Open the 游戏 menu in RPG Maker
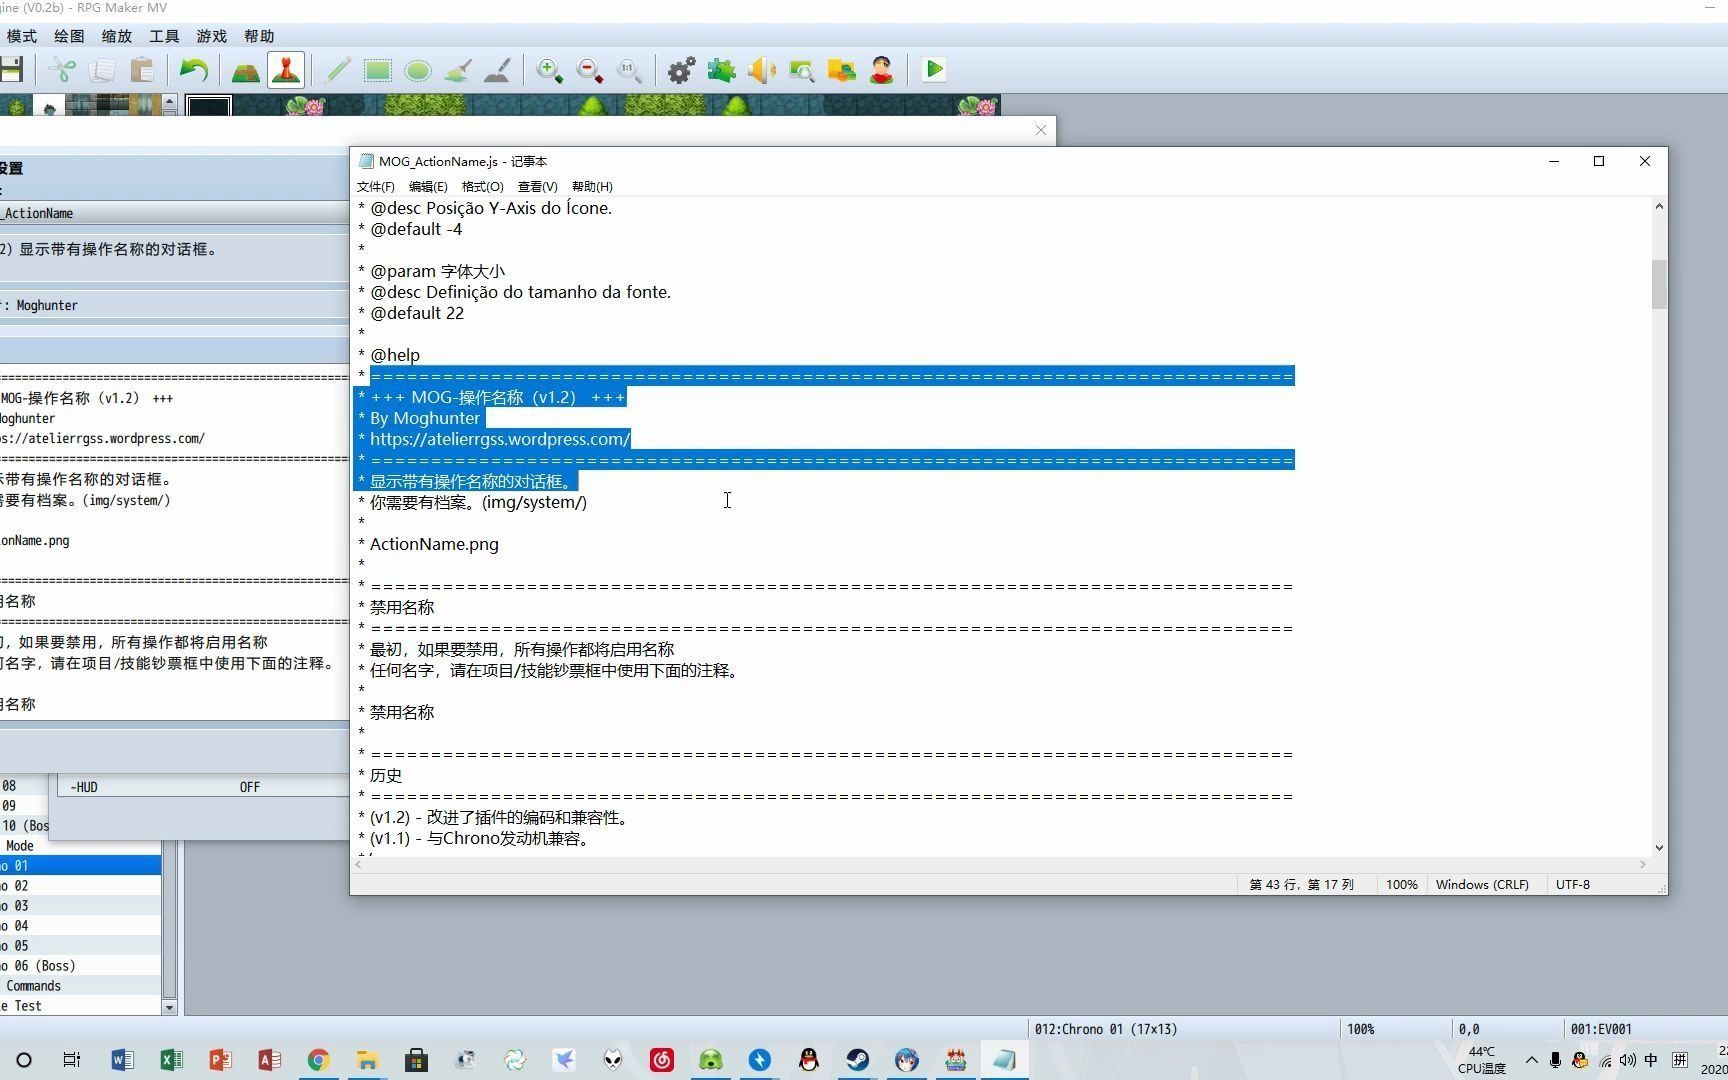Image resolution: width=1728 pixels, height=1080 pixels. (x=212, y=36)
